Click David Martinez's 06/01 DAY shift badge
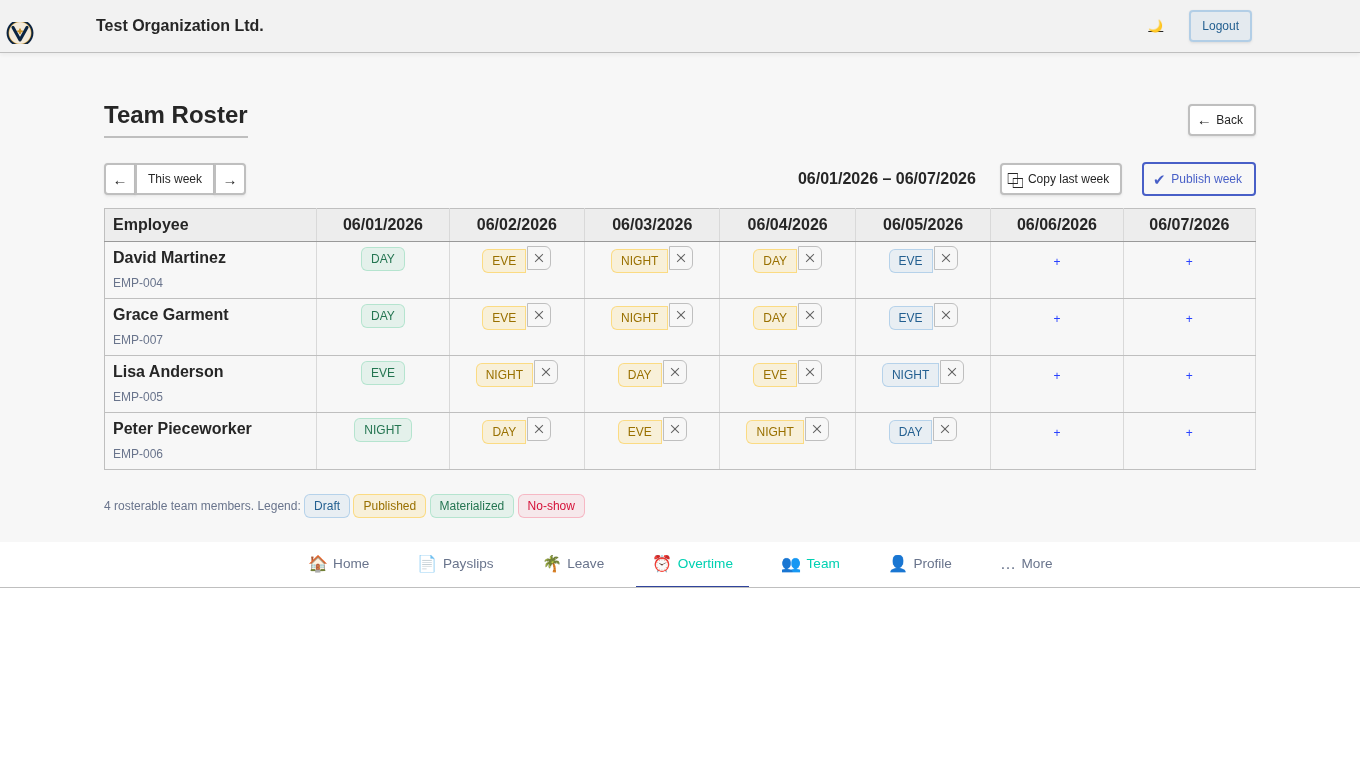Viewport: 1360px width, 768px height. [x=383, y=259]
